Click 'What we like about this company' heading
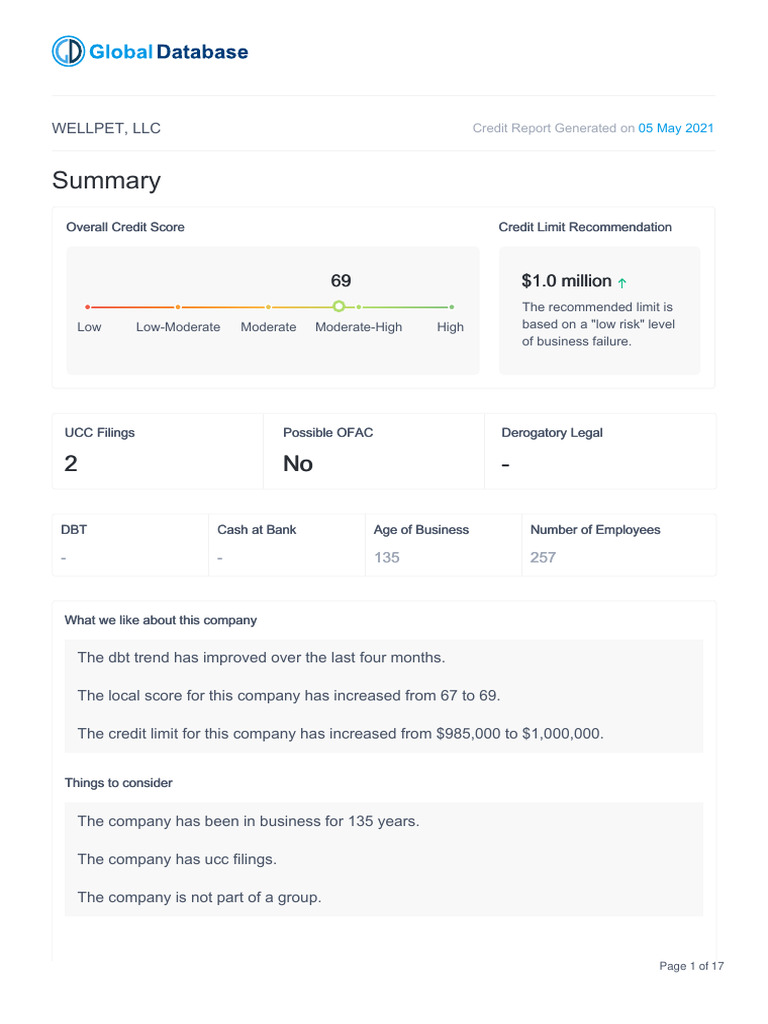The height and width of the screenshot is (1024, 768). [160, 620]
